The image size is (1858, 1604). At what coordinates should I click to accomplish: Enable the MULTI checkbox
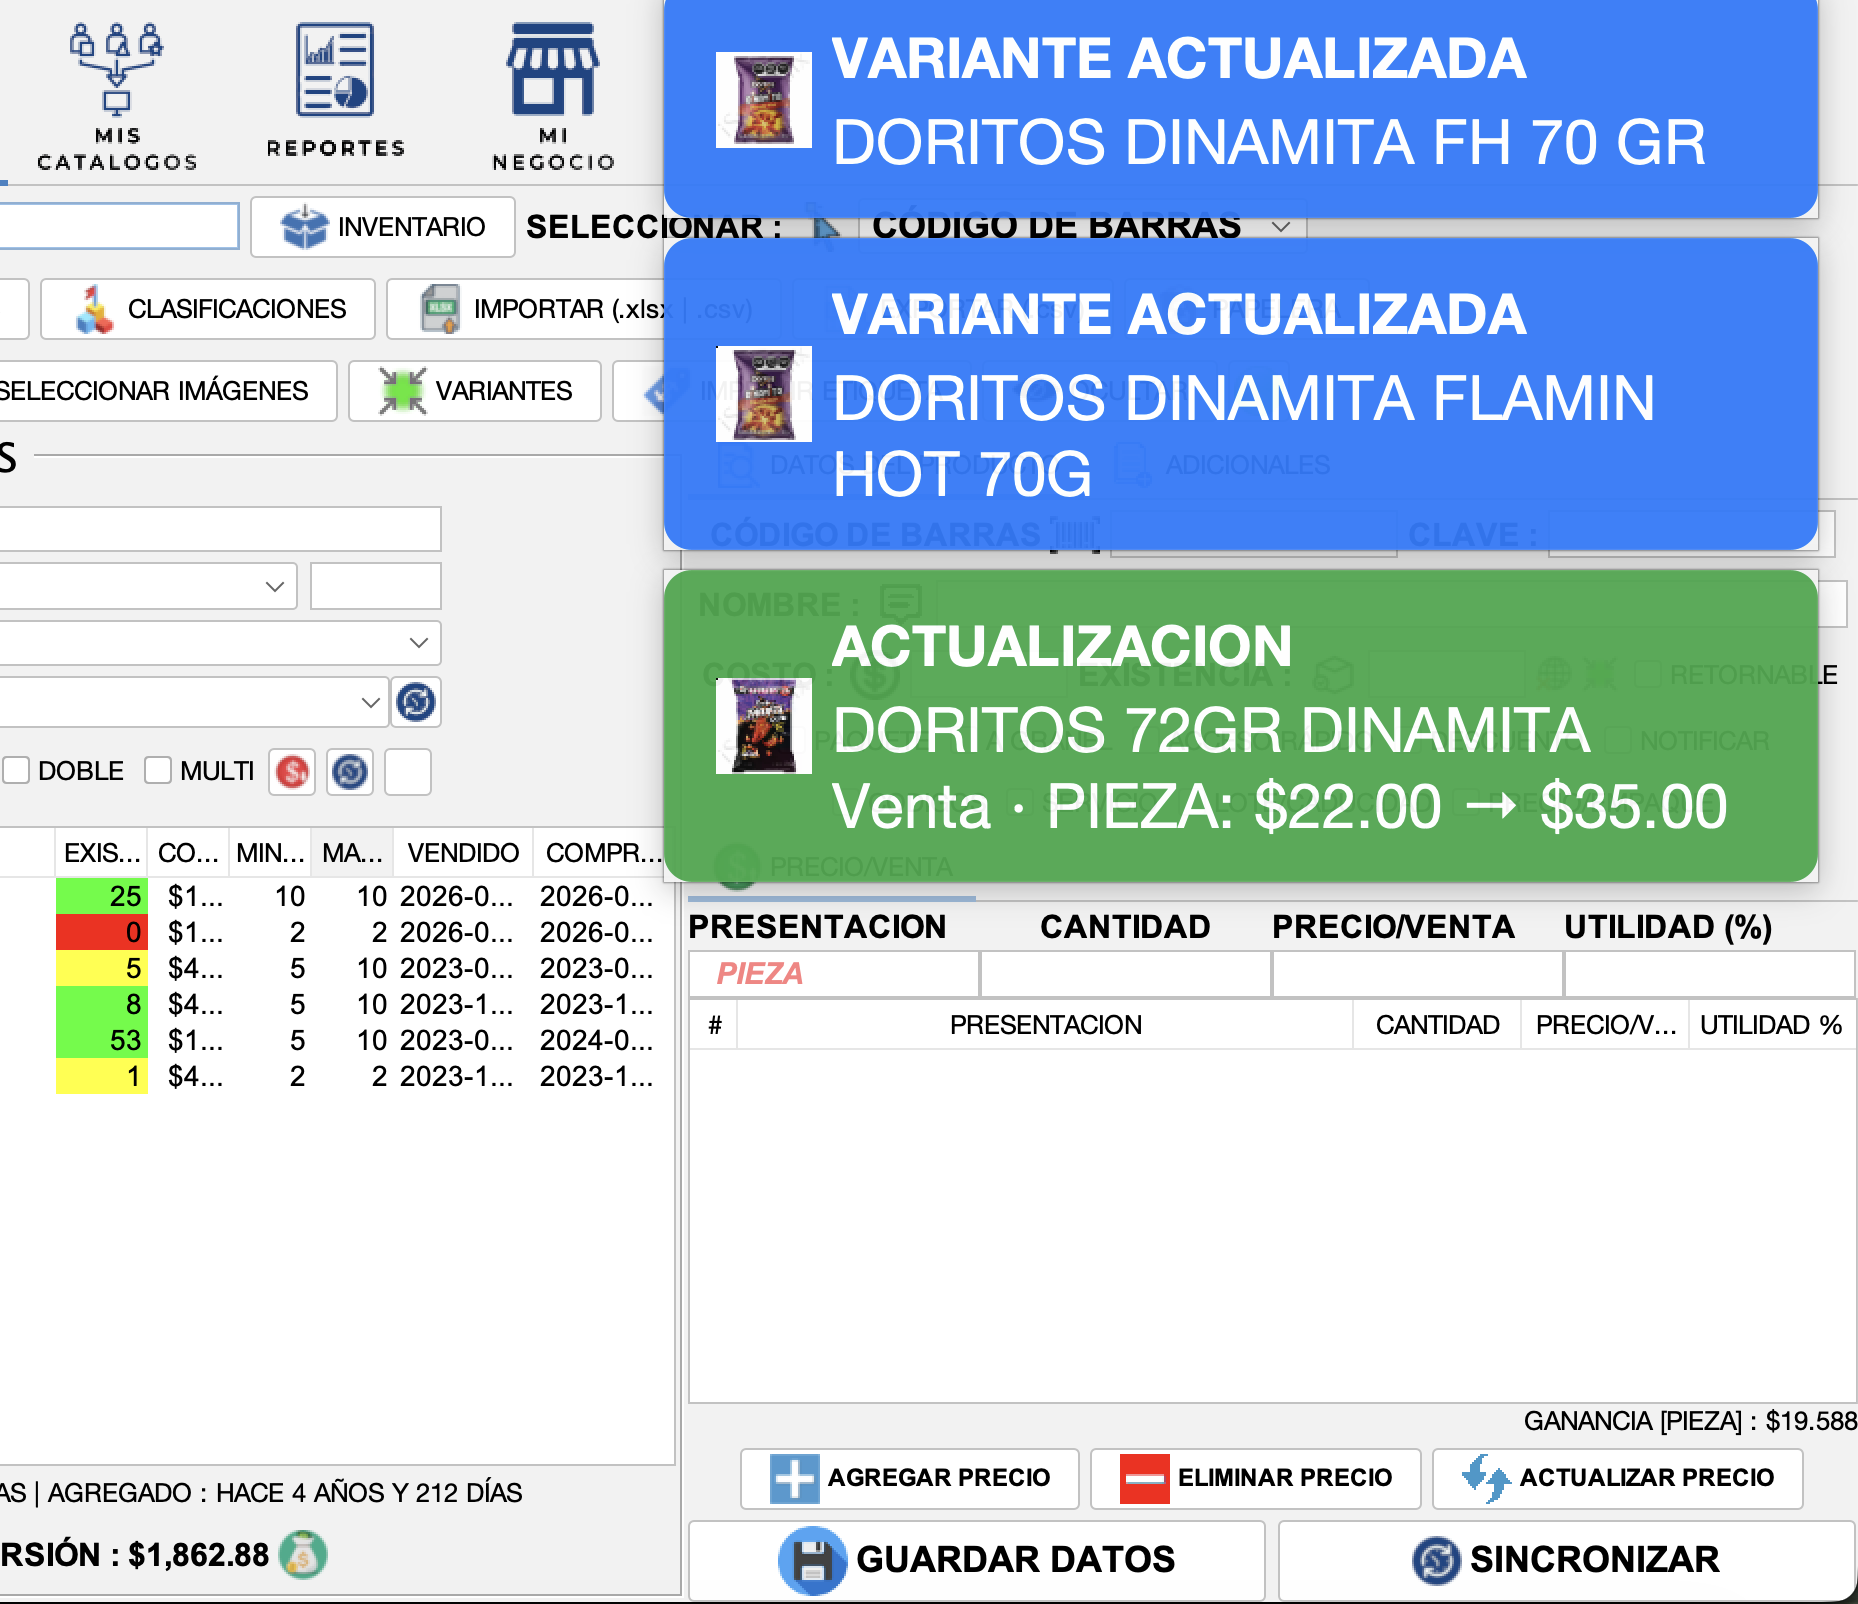(158, 771)
